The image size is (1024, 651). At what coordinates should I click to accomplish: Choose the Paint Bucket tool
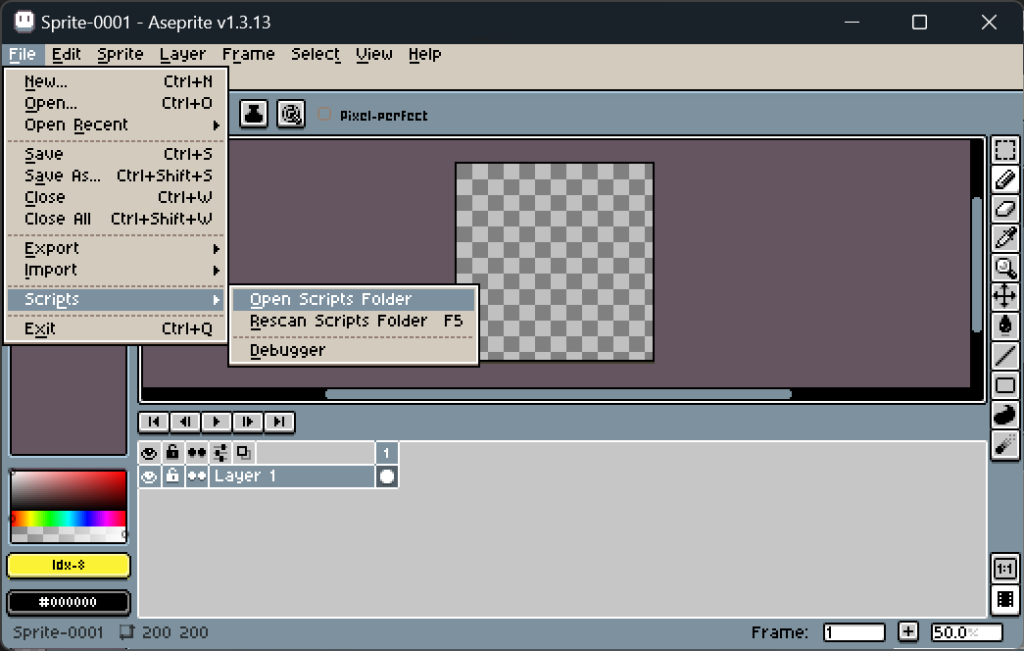click(x=1005, y=325)
